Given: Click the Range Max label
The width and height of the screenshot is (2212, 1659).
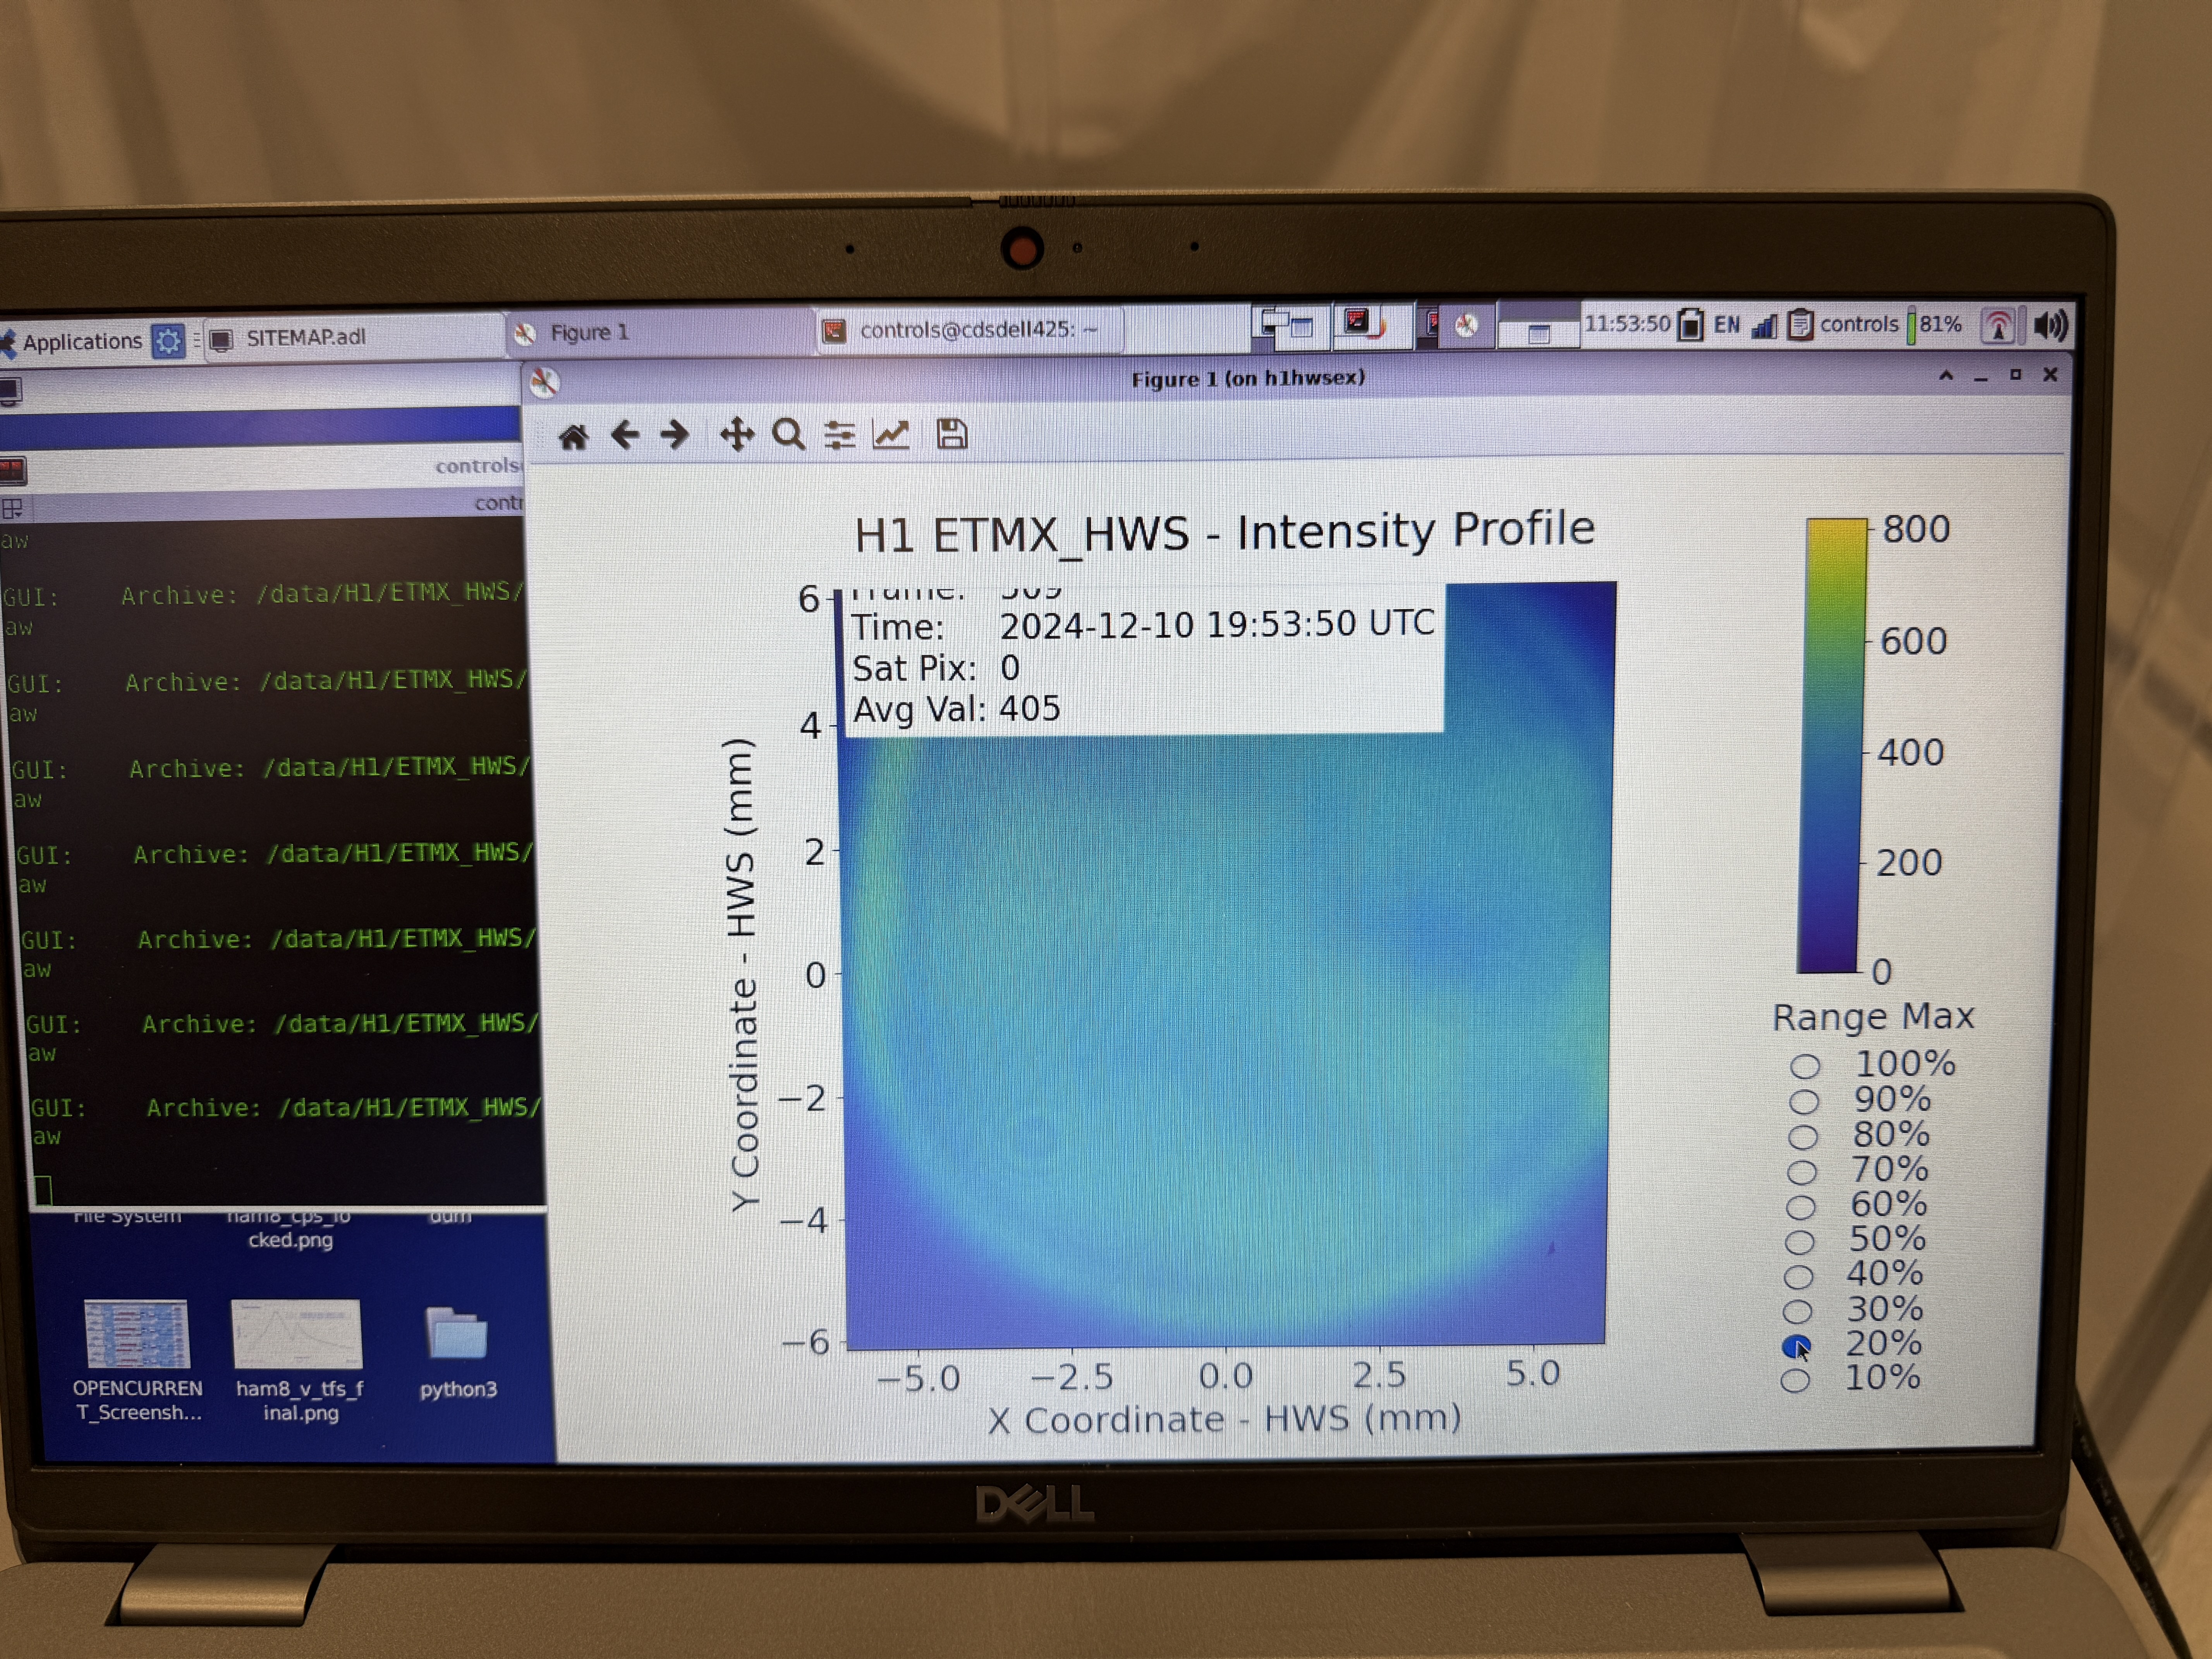Looking at the screenshot, I should pos(1873,1017).
